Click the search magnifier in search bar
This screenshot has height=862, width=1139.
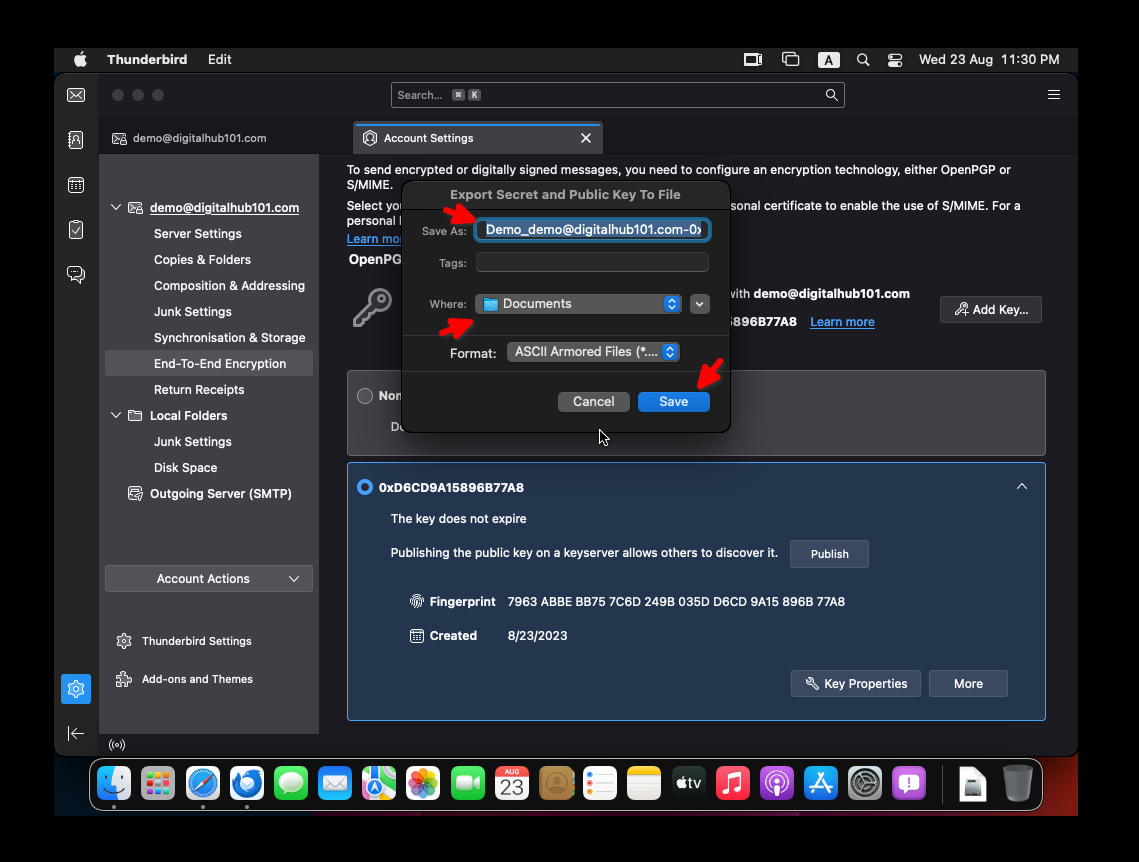[x=831, y=95]
